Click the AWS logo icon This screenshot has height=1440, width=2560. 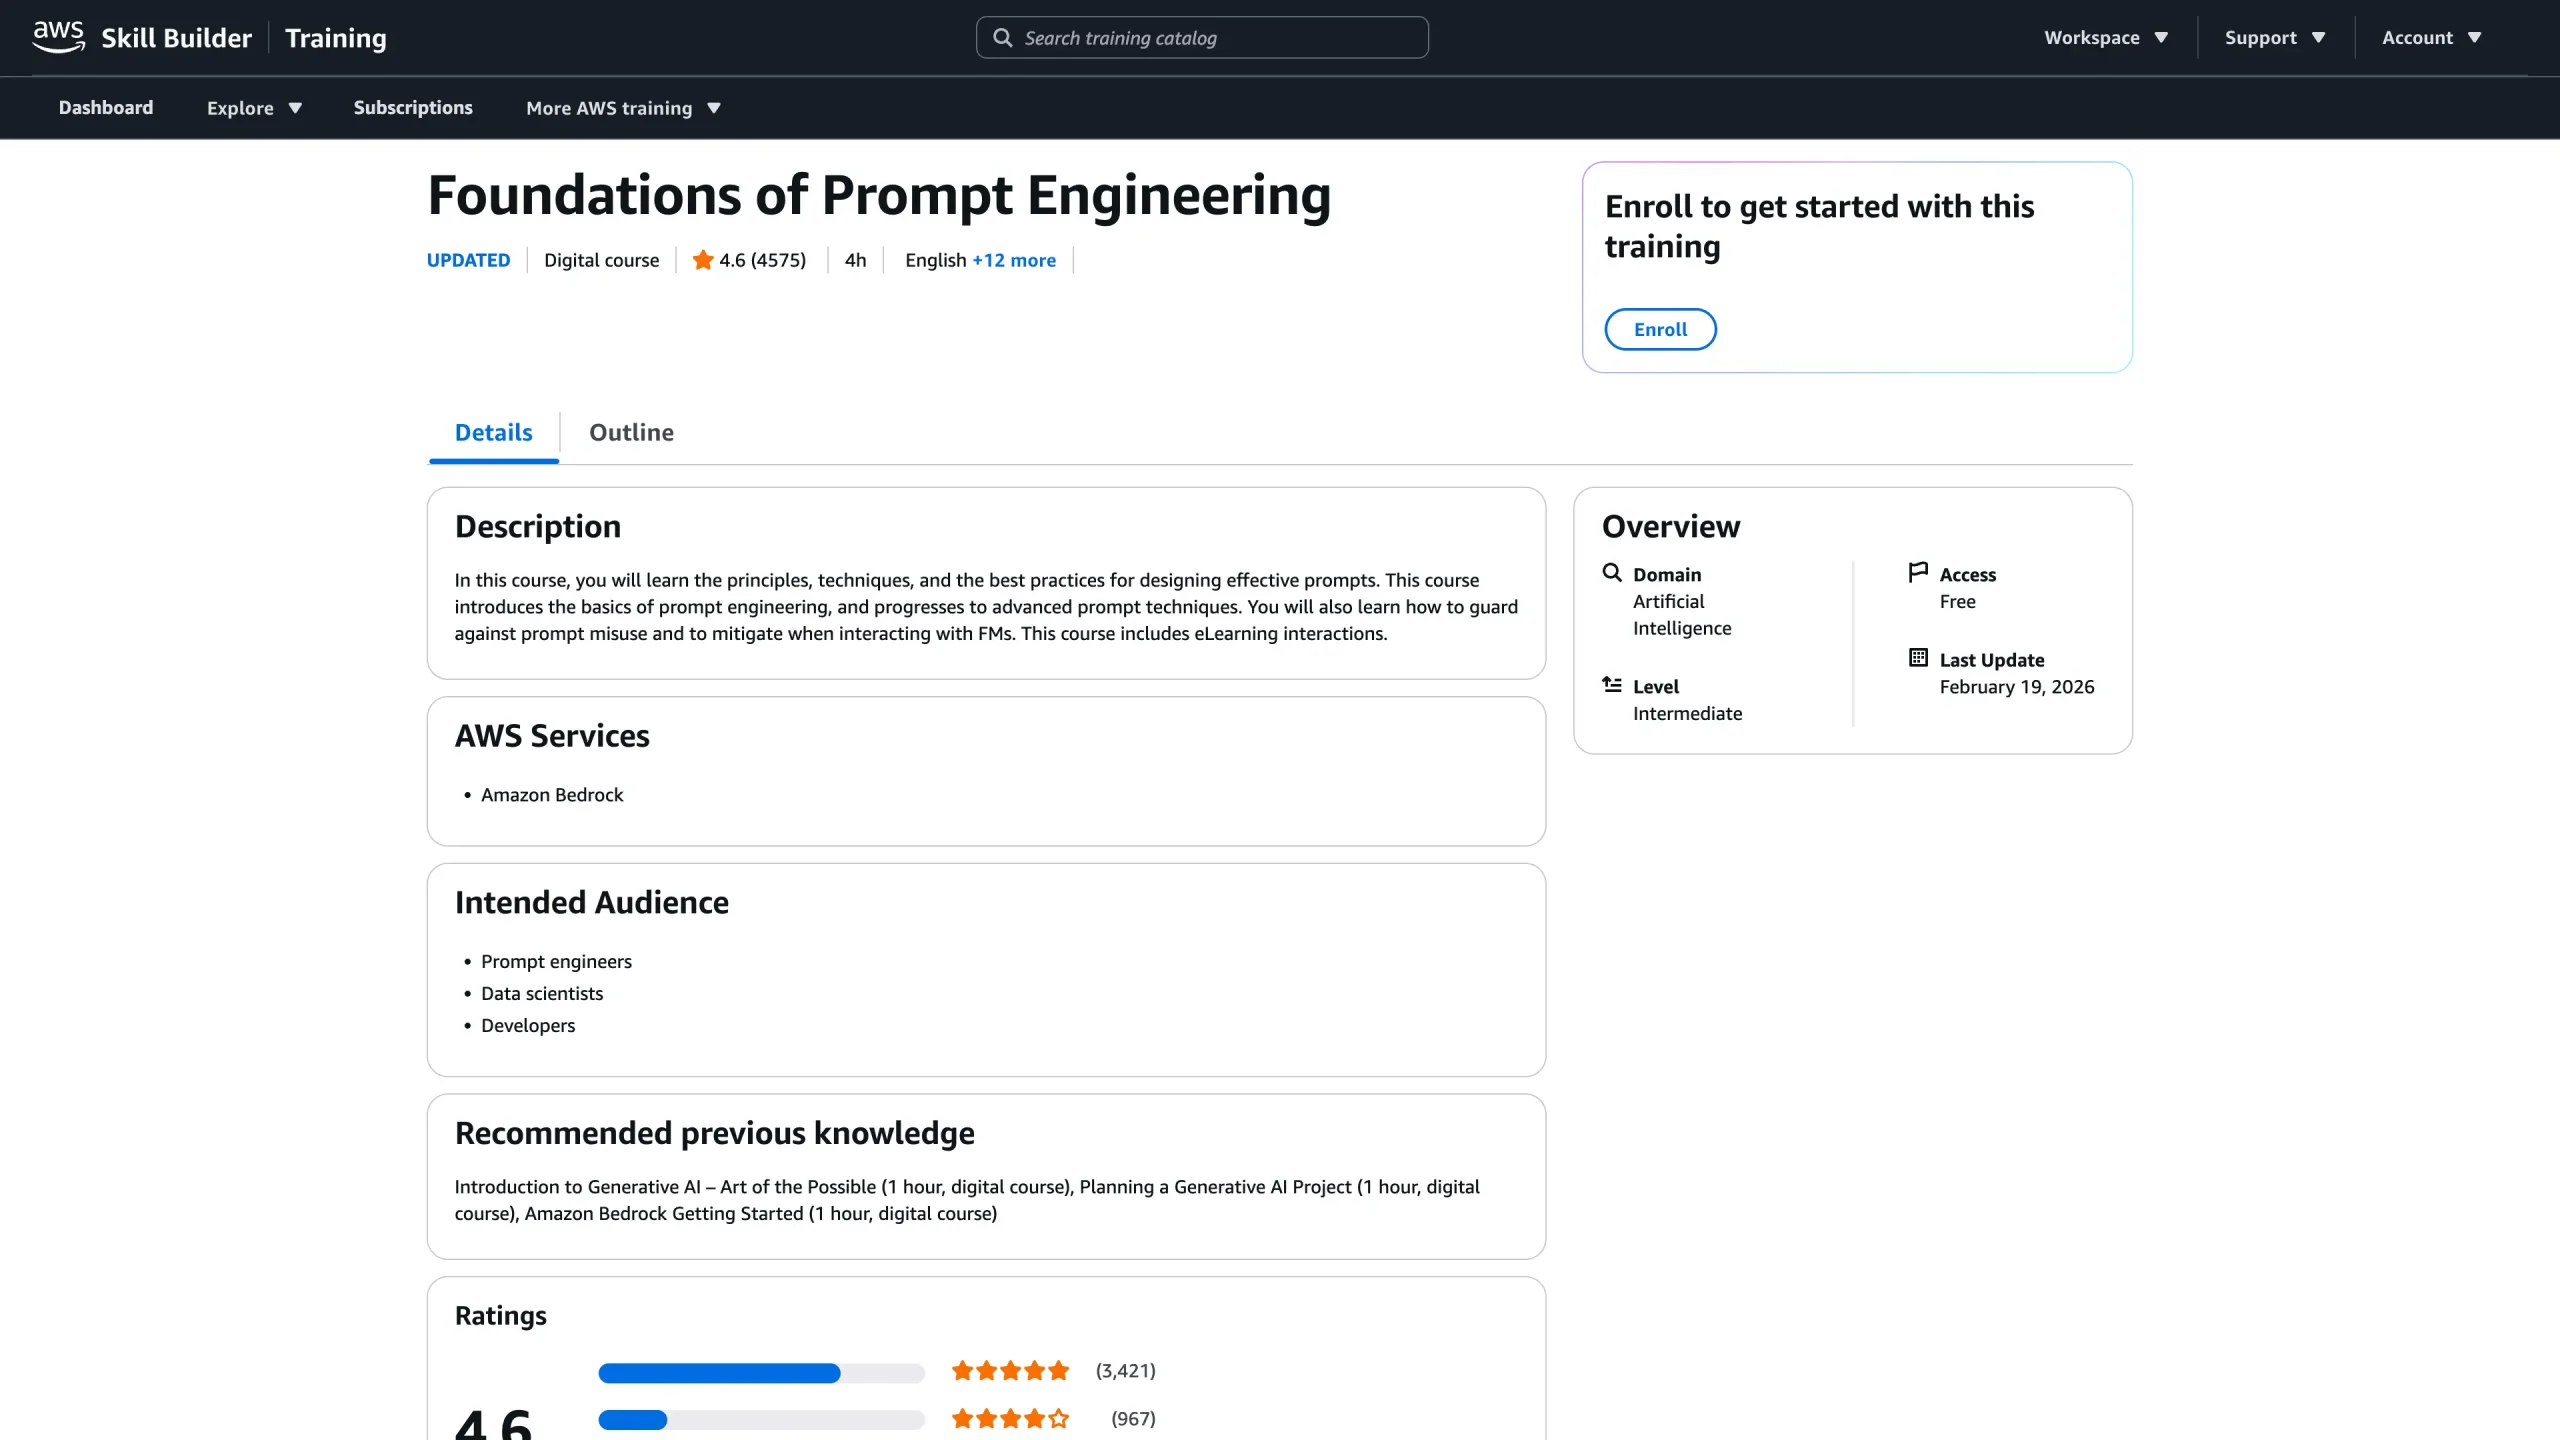click(58, 37)
